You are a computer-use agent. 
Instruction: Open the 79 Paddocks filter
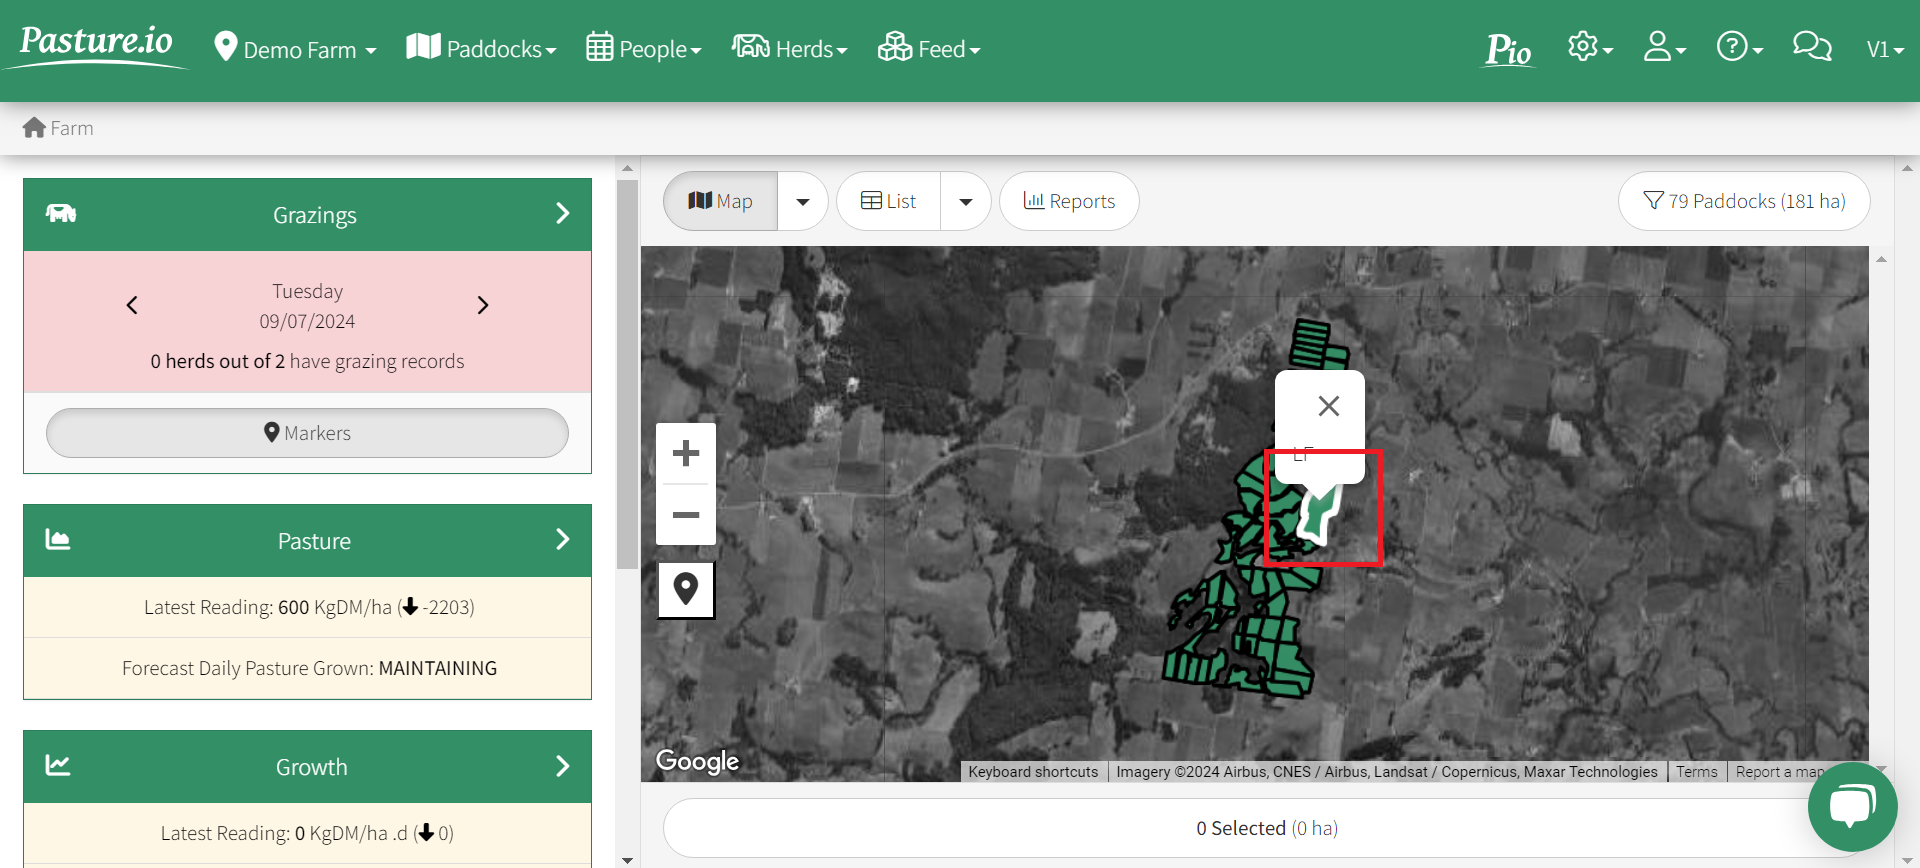pos(1744,201)
